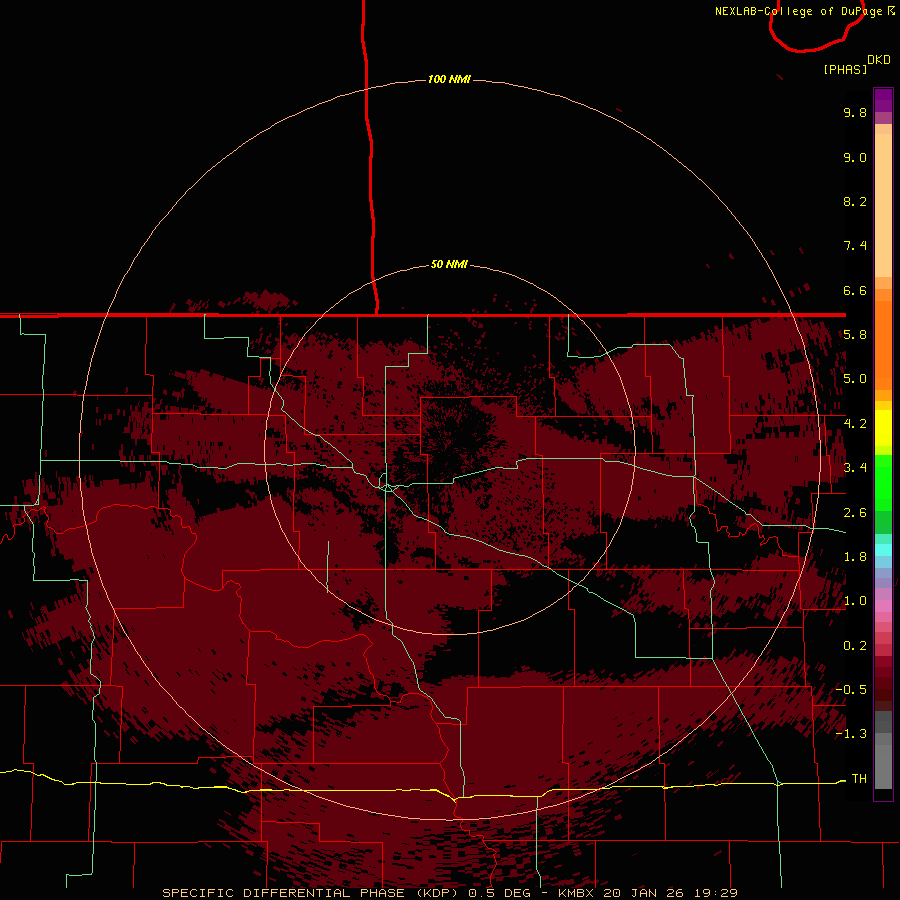Click the 9.0 value on the color scale
Image resolution: width=900 pixels, height=900 pixels.
[855, 157]
